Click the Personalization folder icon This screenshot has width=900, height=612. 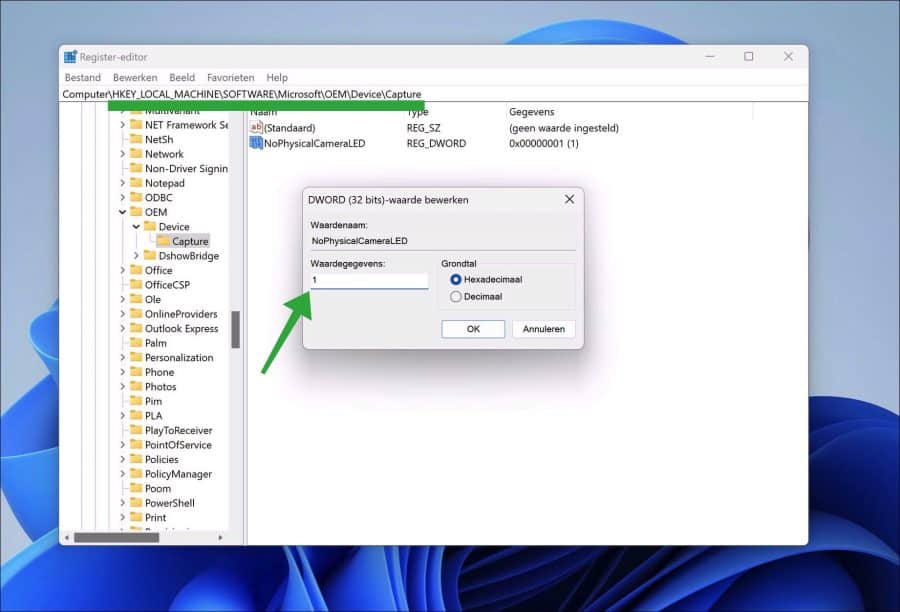[x=136, y=357]
